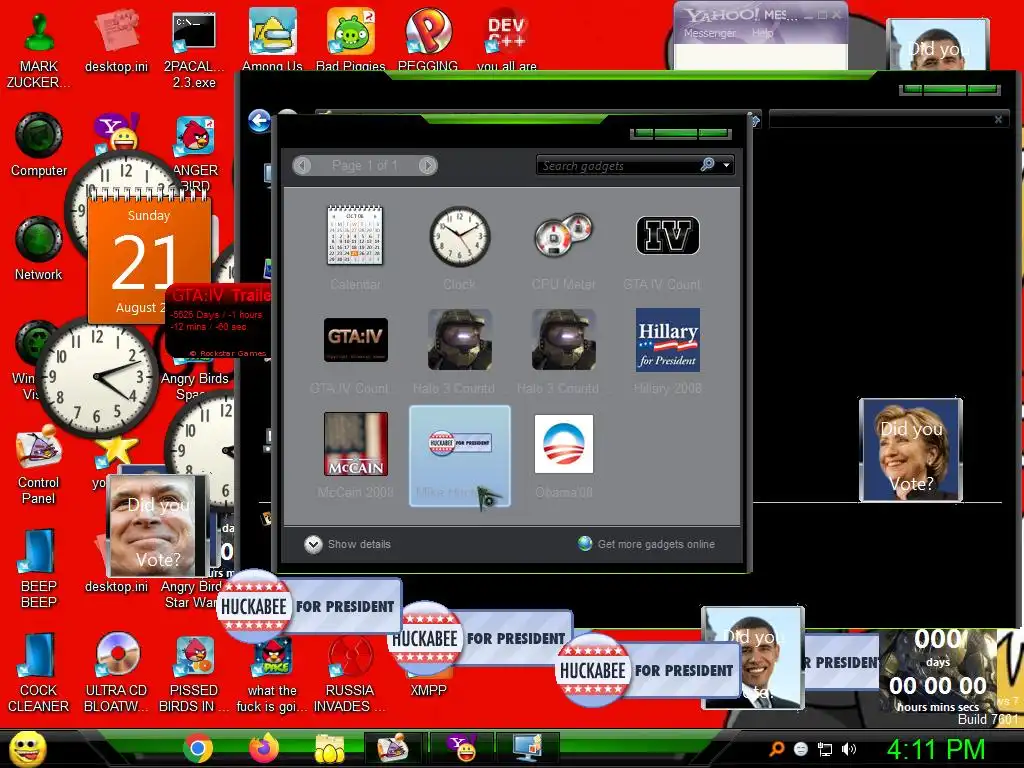Image resolution: width=1024 pixels, height=768 pixels.
Task: Open Get more gadgets online link
Action: click(647, 544)
